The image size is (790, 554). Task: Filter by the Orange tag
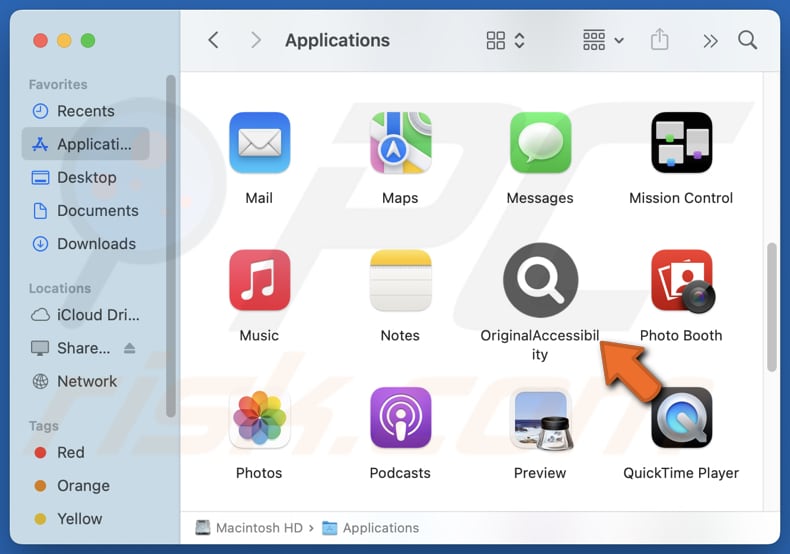tap(86, 486)
